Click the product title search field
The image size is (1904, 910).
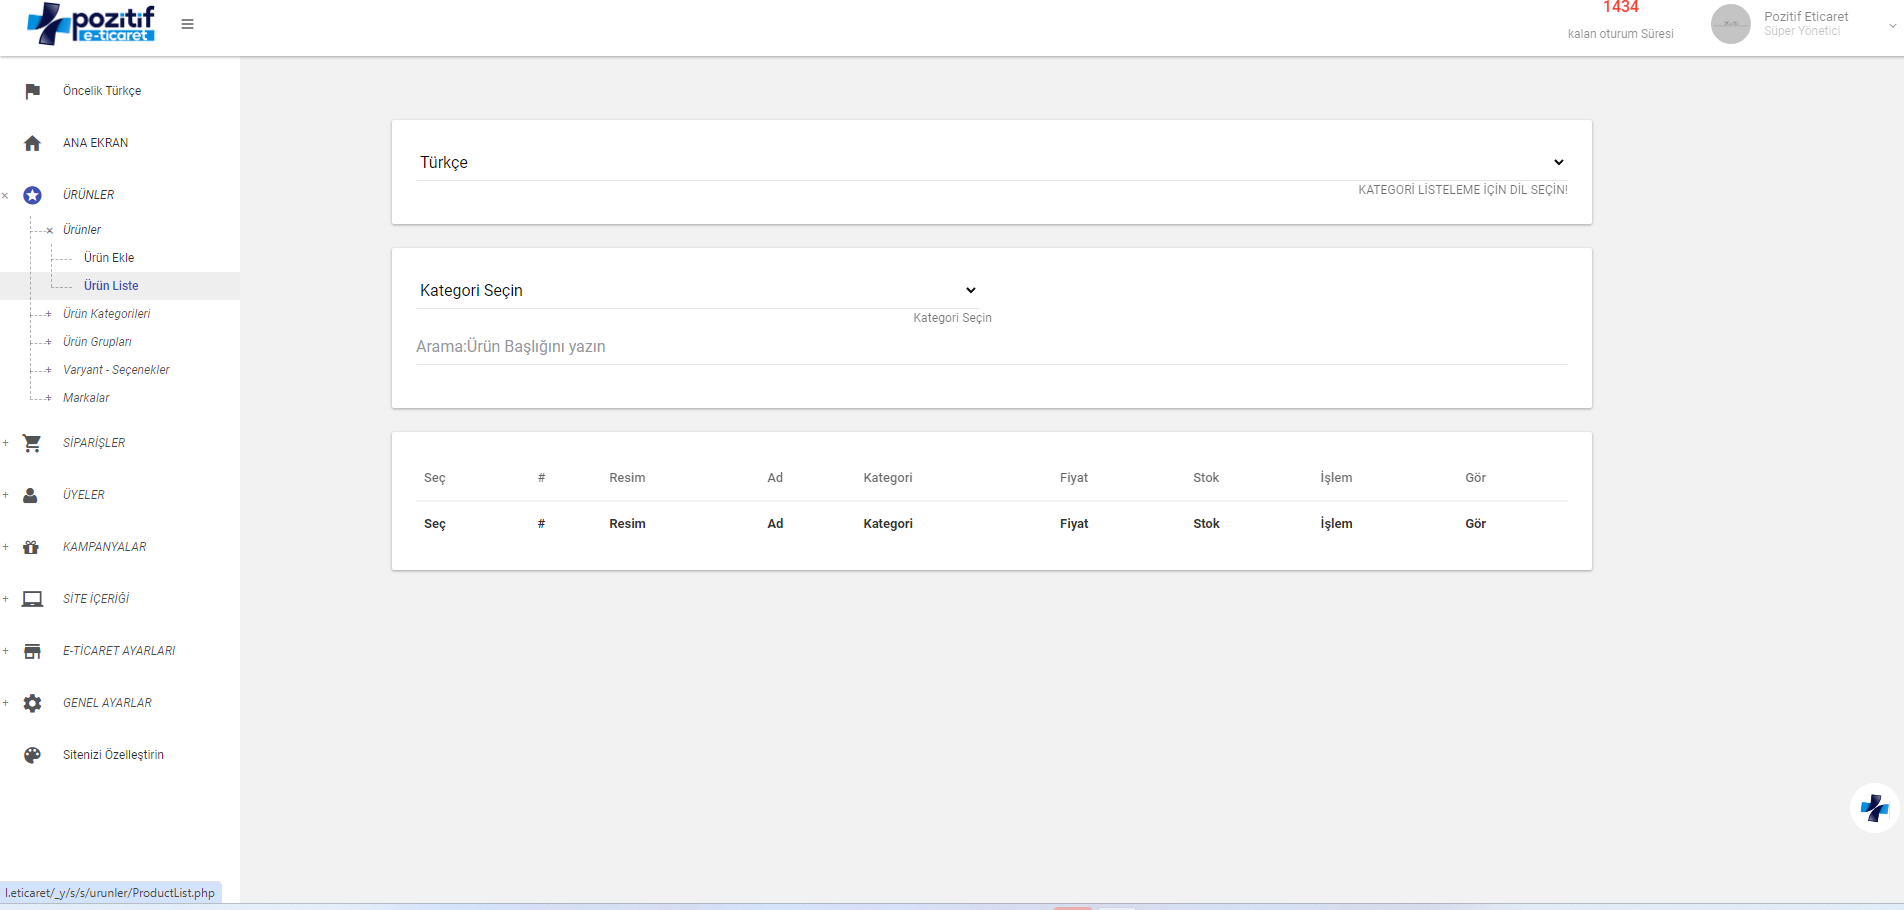tap(991, 347)
